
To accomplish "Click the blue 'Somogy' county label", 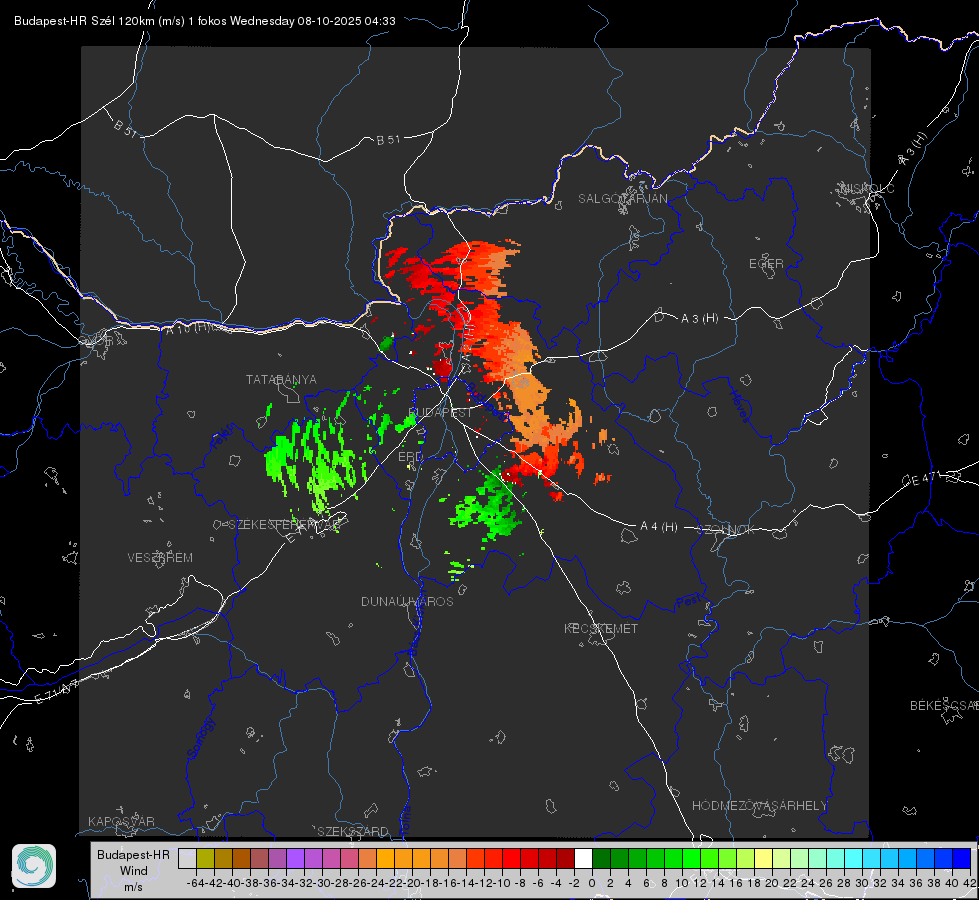I will [x=202, y=737].
